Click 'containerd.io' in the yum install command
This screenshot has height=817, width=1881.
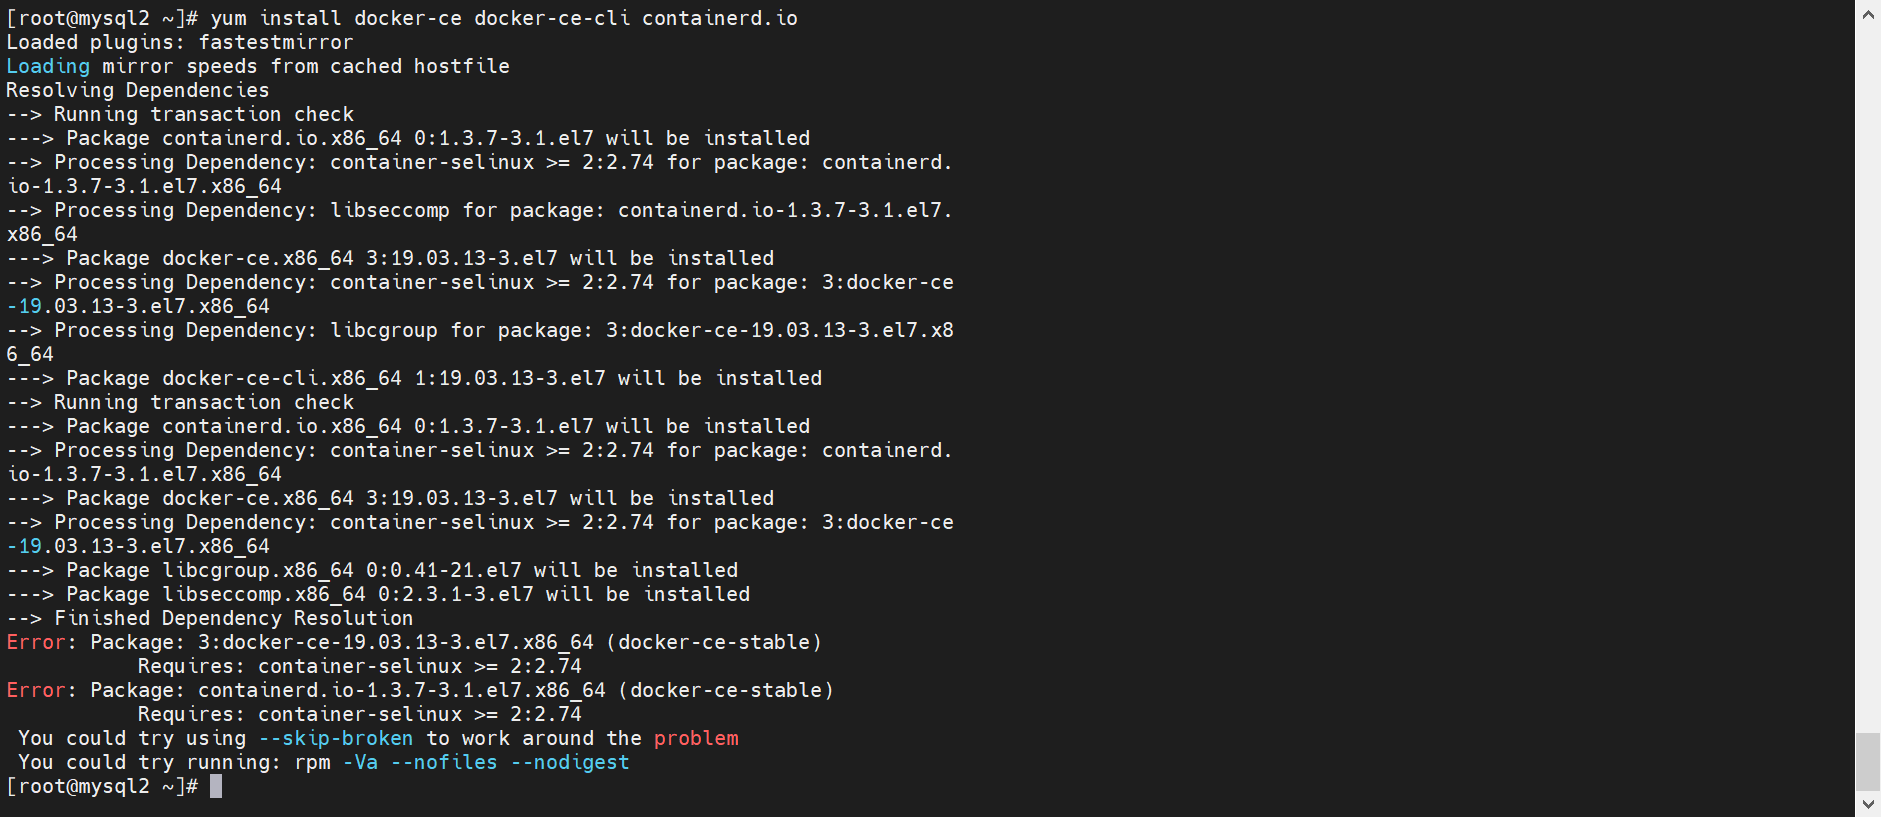pos(720,18)
